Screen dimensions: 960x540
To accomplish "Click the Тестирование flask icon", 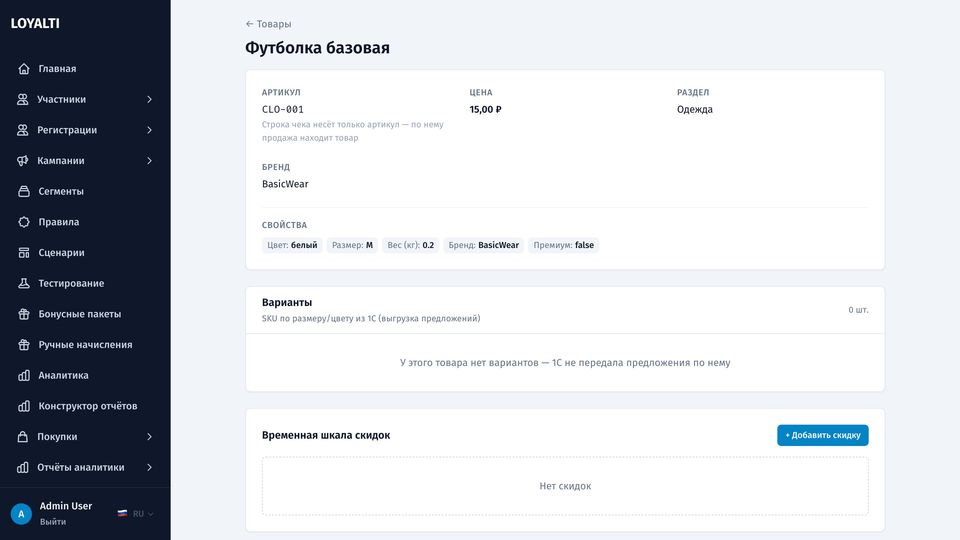I will 24,283.
